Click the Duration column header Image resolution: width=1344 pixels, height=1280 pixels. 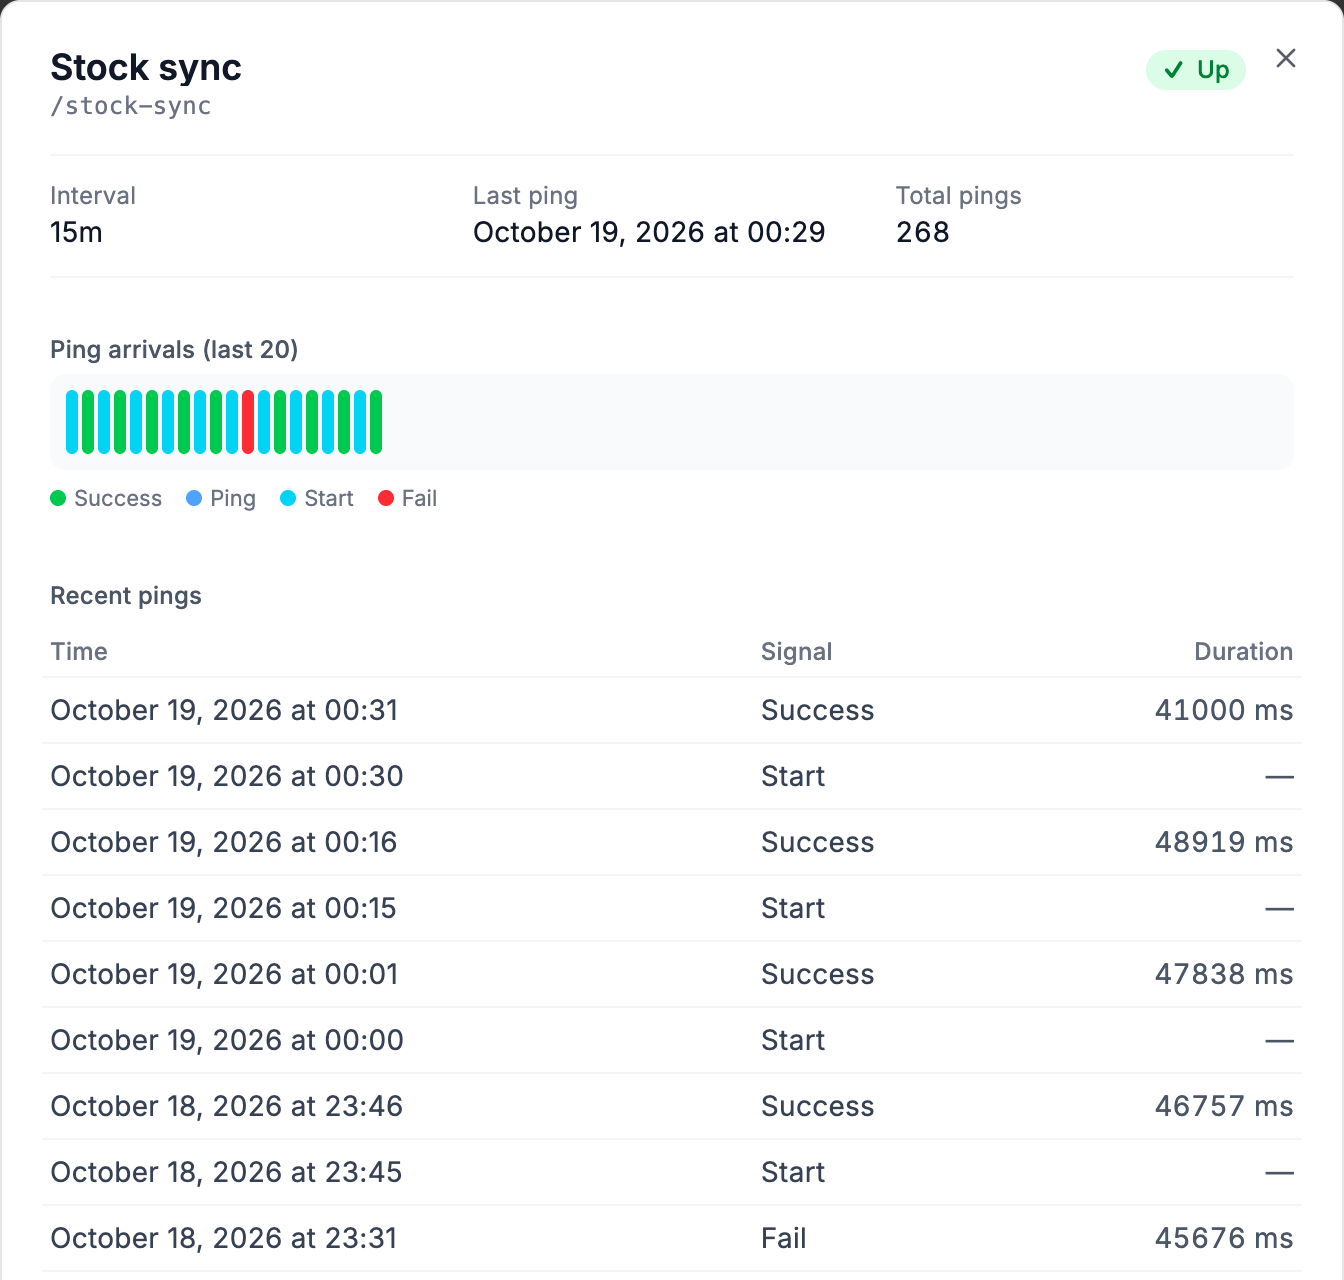[1243, 652]
